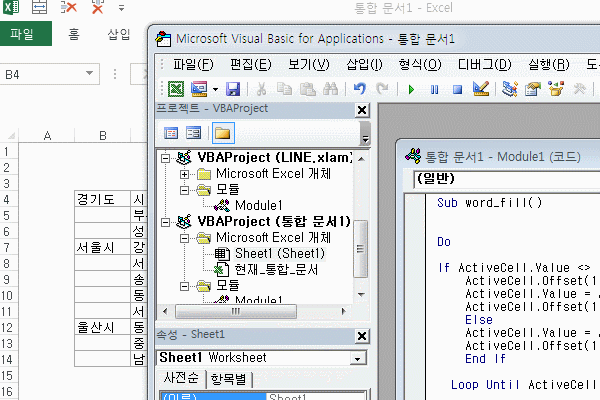The image size is (600, 400).
Task: Open the 삽입(I) menu
Action: point(364,64)
